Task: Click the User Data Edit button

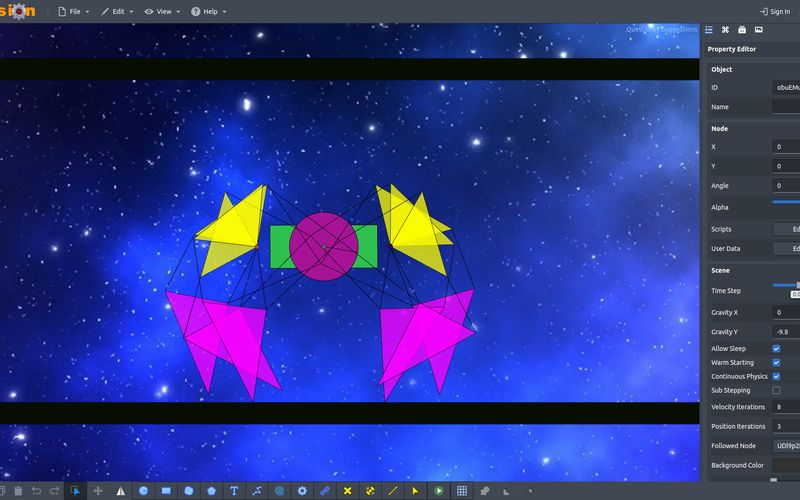Action: pos(786,248)
